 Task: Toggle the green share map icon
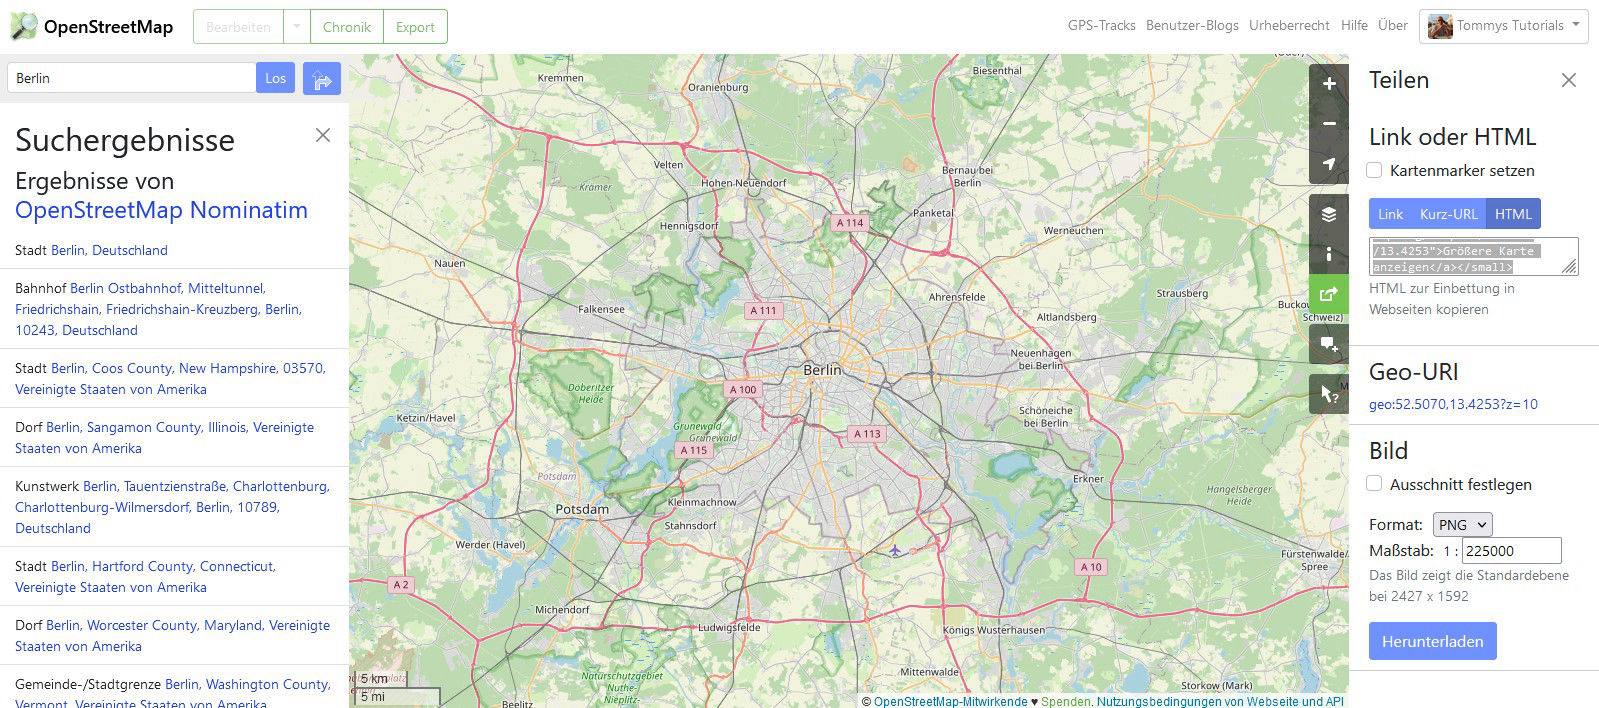tap(1329, 294)
